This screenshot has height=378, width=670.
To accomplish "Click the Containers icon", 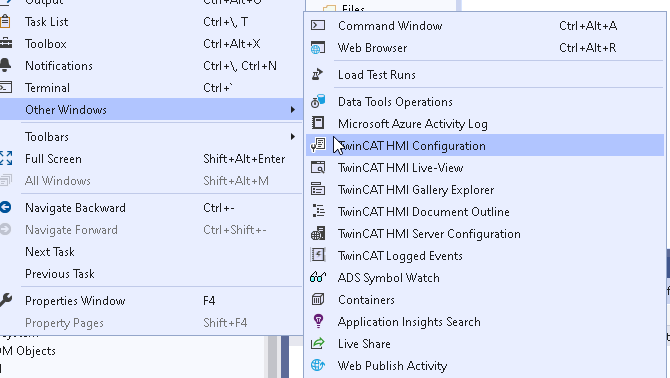I will pos(317,299).
